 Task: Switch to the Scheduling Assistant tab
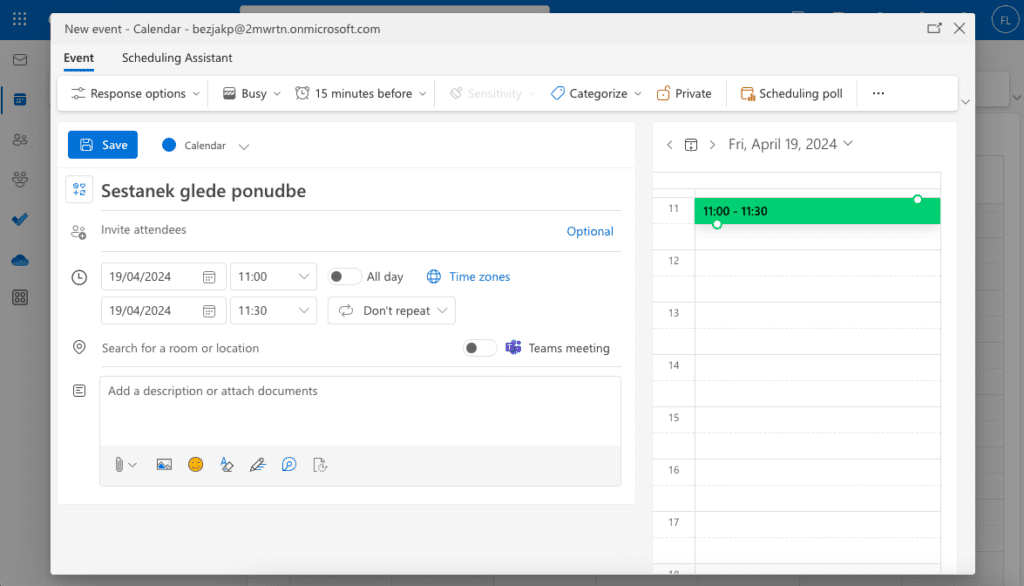[x=177, y=58]
